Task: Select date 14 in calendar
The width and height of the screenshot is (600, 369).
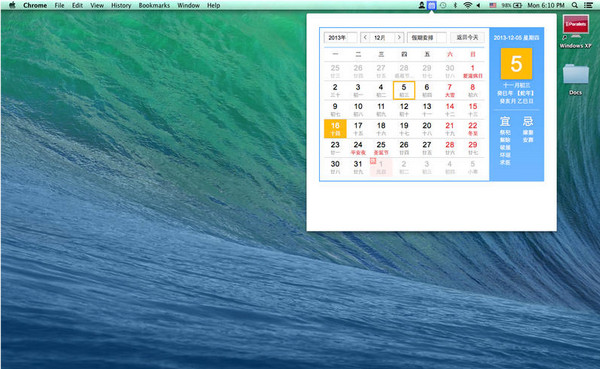Action: 450,109
